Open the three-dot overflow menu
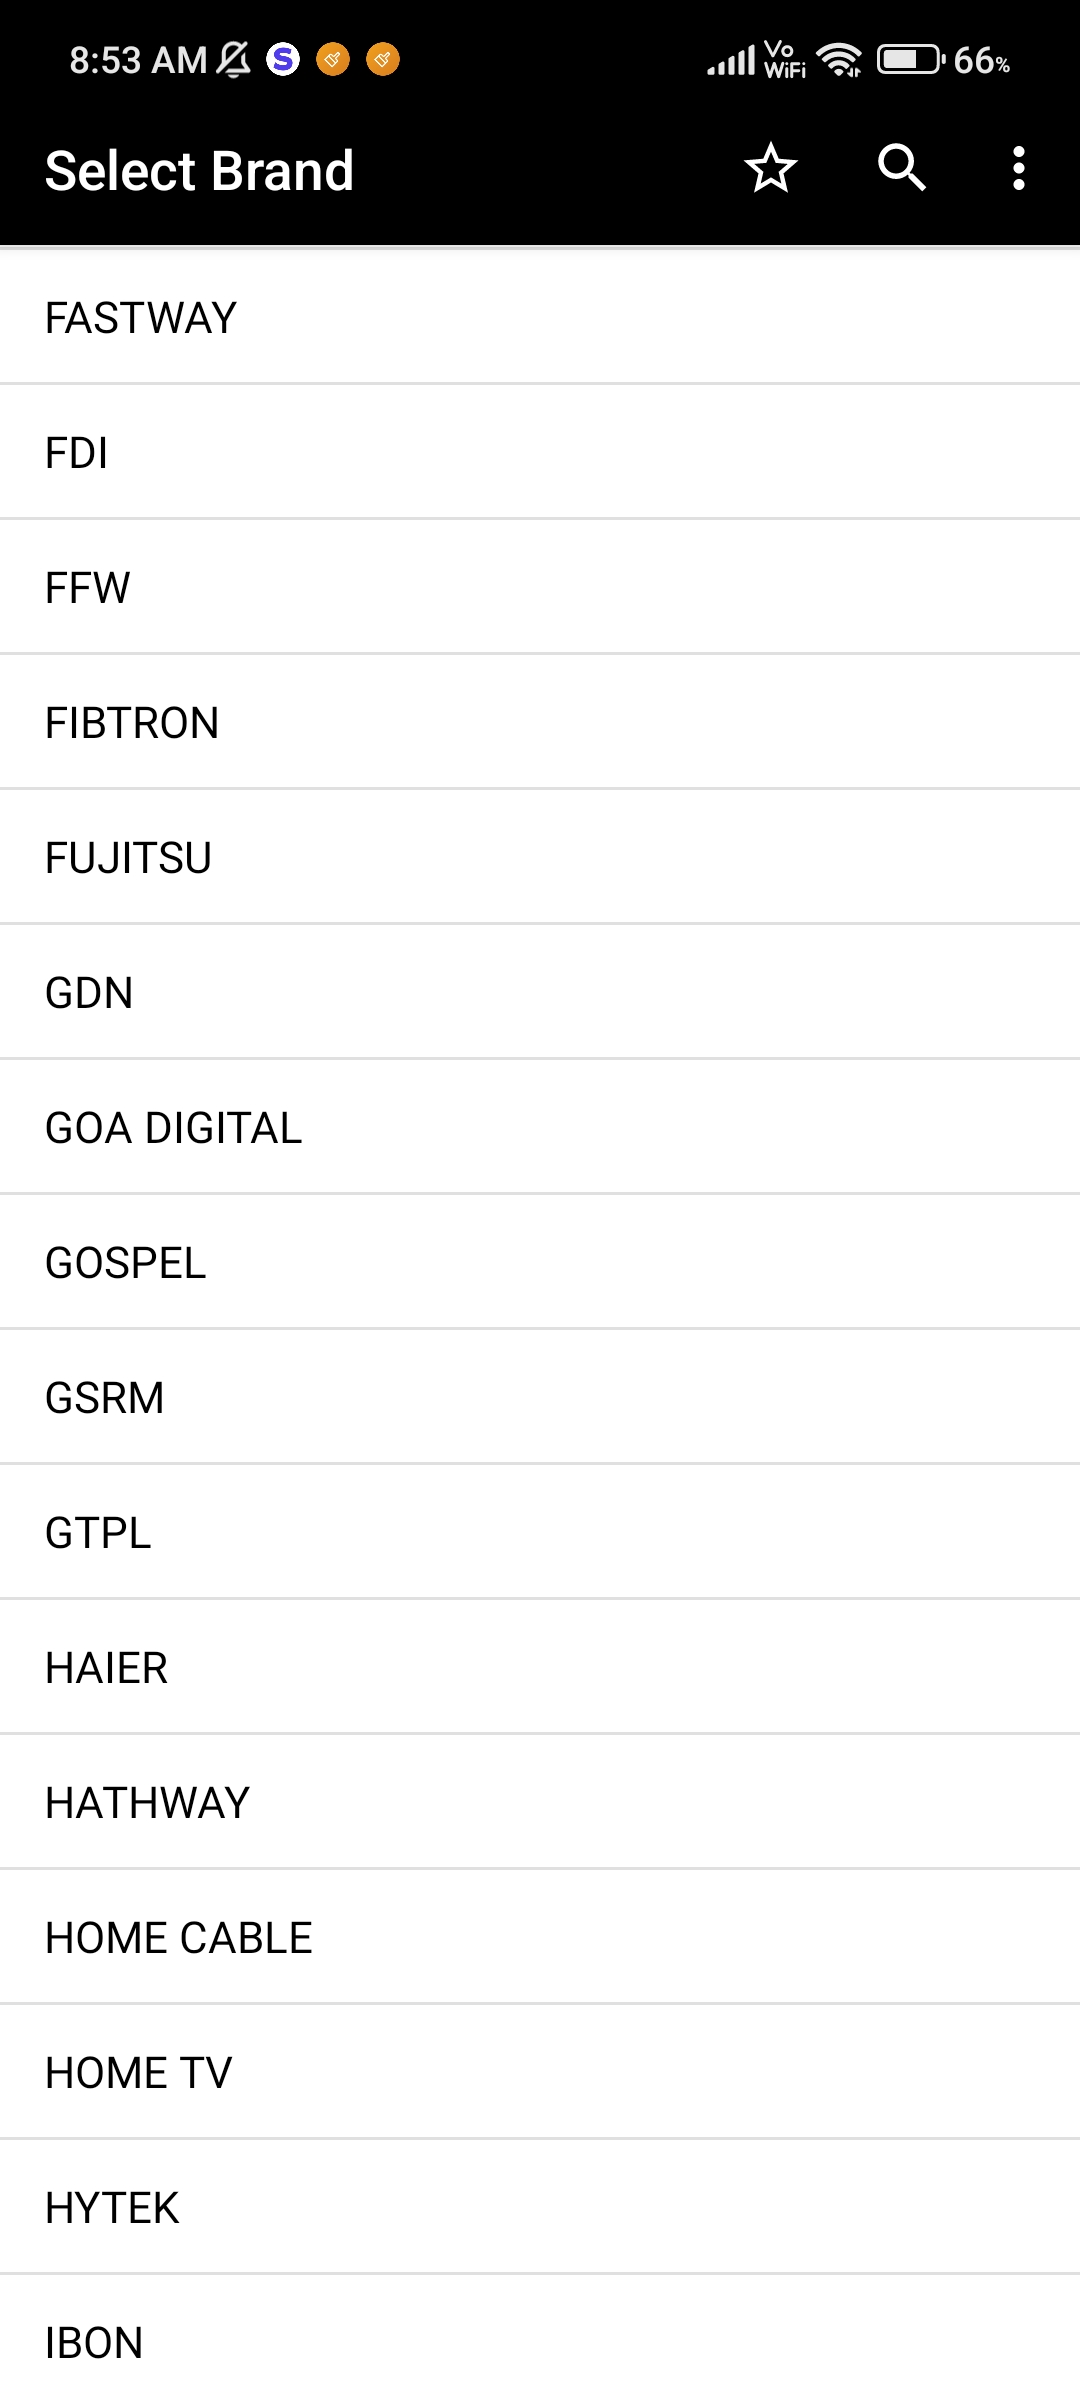Viewport: 1080px width, 2400px height. (1018, 168)
